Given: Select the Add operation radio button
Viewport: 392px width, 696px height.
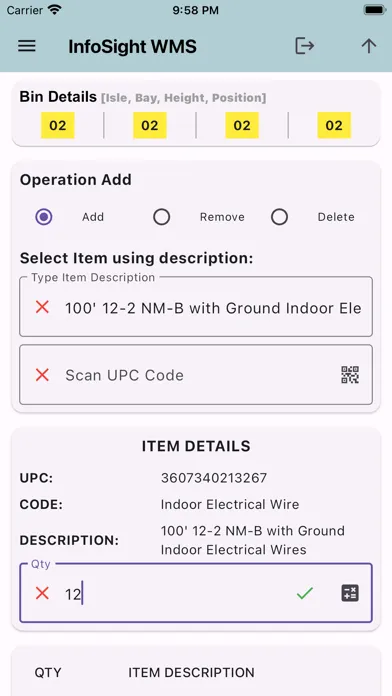Looking at the screenshot, I should [x=44, y=217].
